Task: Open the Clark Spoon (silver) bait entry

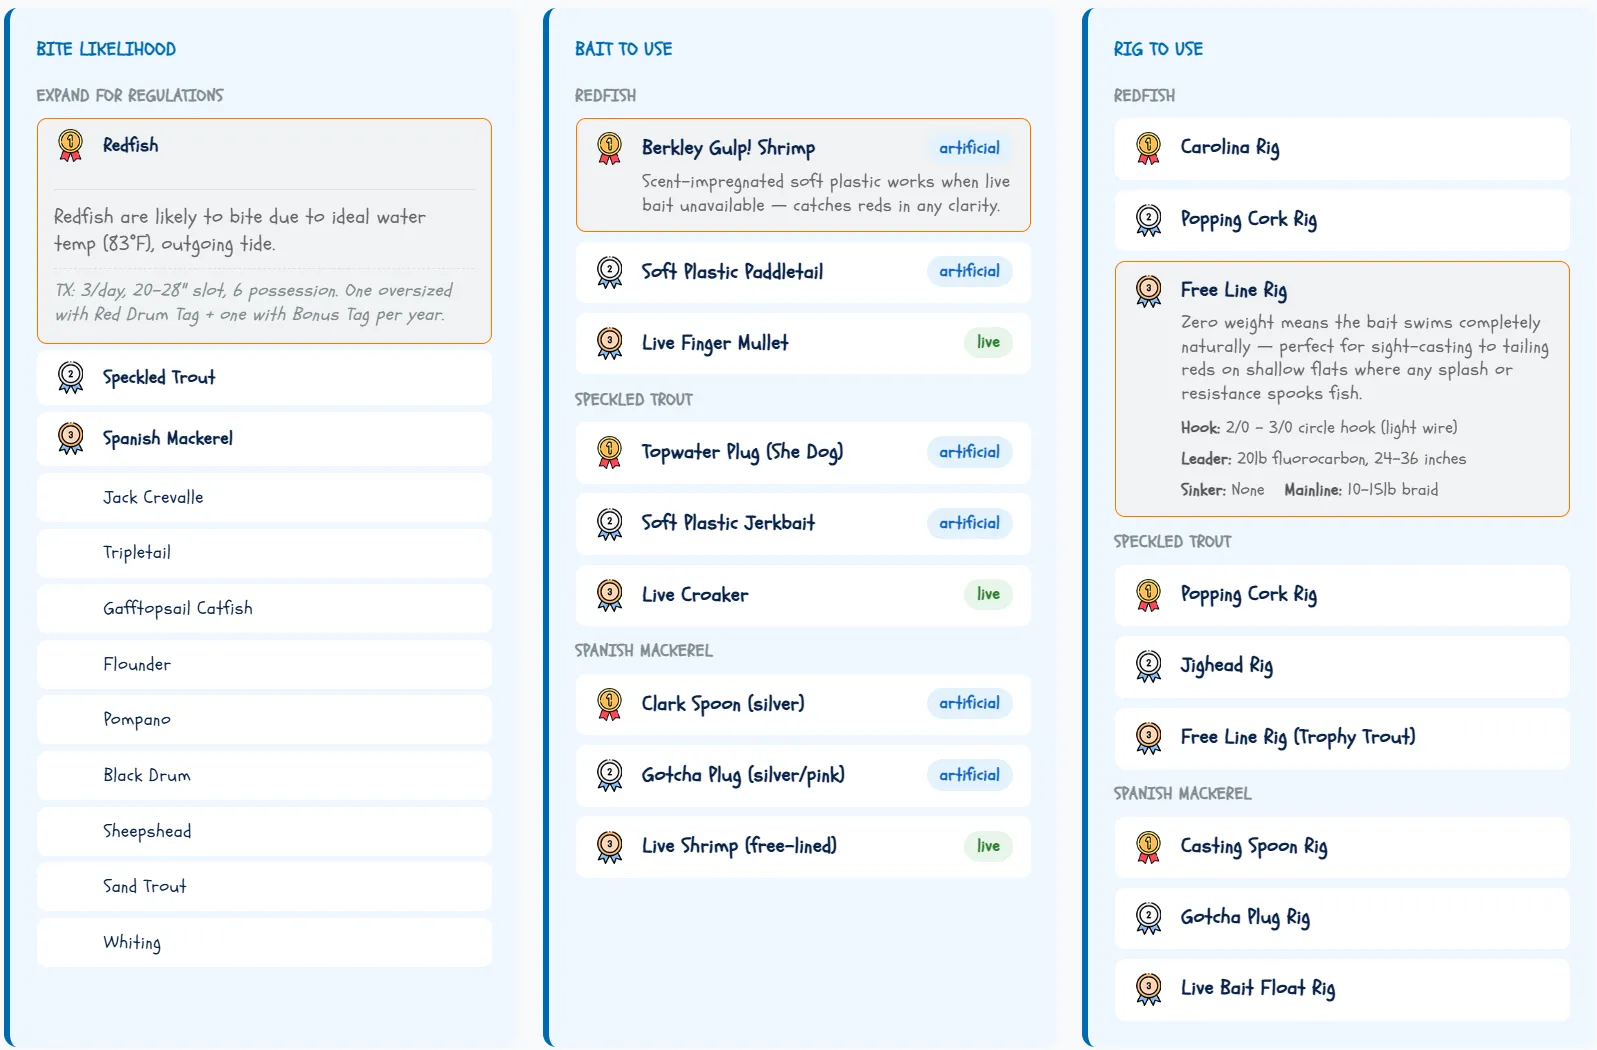Action: point(803,704)
